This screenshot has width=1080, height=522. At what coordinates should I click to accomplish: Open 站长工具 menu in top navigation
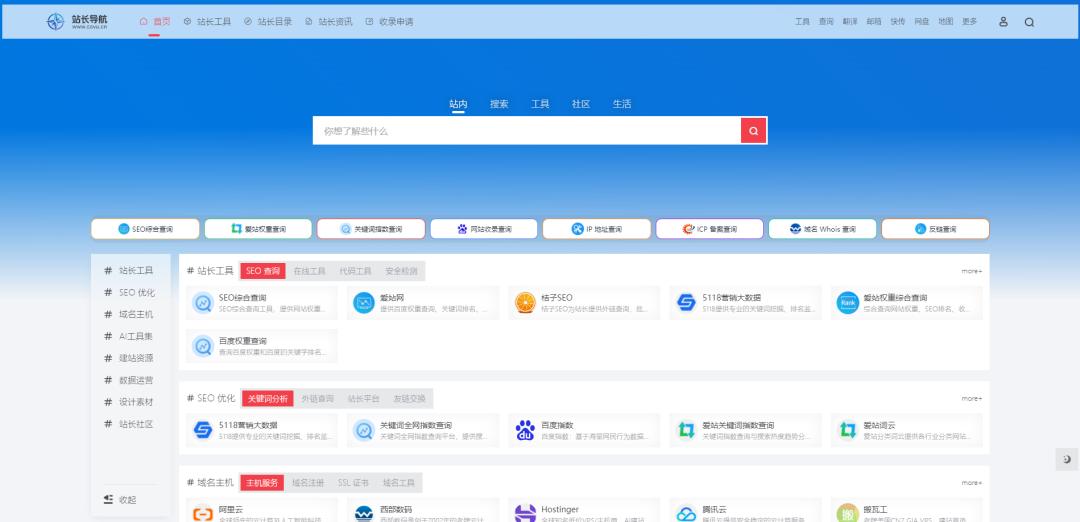pyautogui.click(x=207, y=21)
